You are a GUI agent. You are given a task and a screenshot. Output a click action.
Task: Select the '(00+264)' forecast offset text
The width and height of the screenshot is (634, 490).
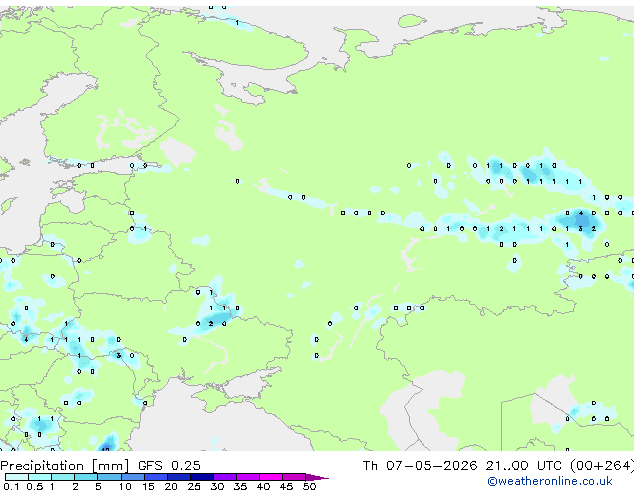pos(602,466)
